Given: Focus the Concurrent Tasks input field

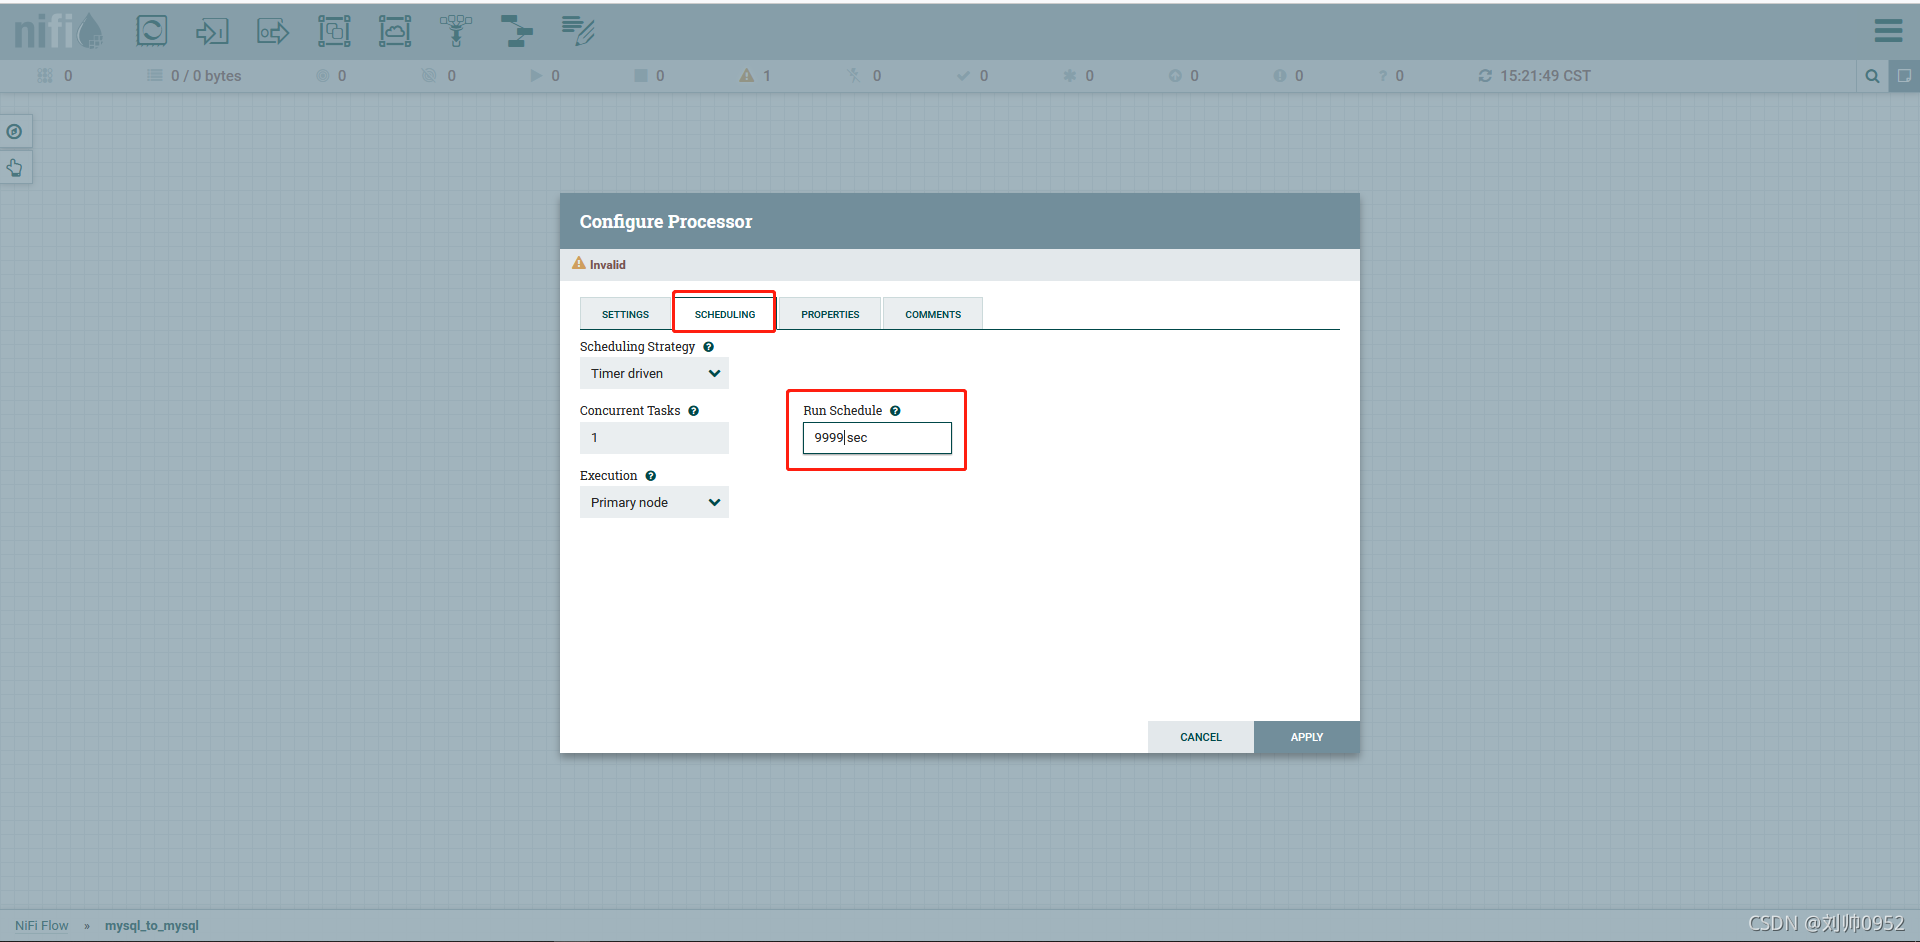Looking at the screenshot, I should (x=654, y=438).
